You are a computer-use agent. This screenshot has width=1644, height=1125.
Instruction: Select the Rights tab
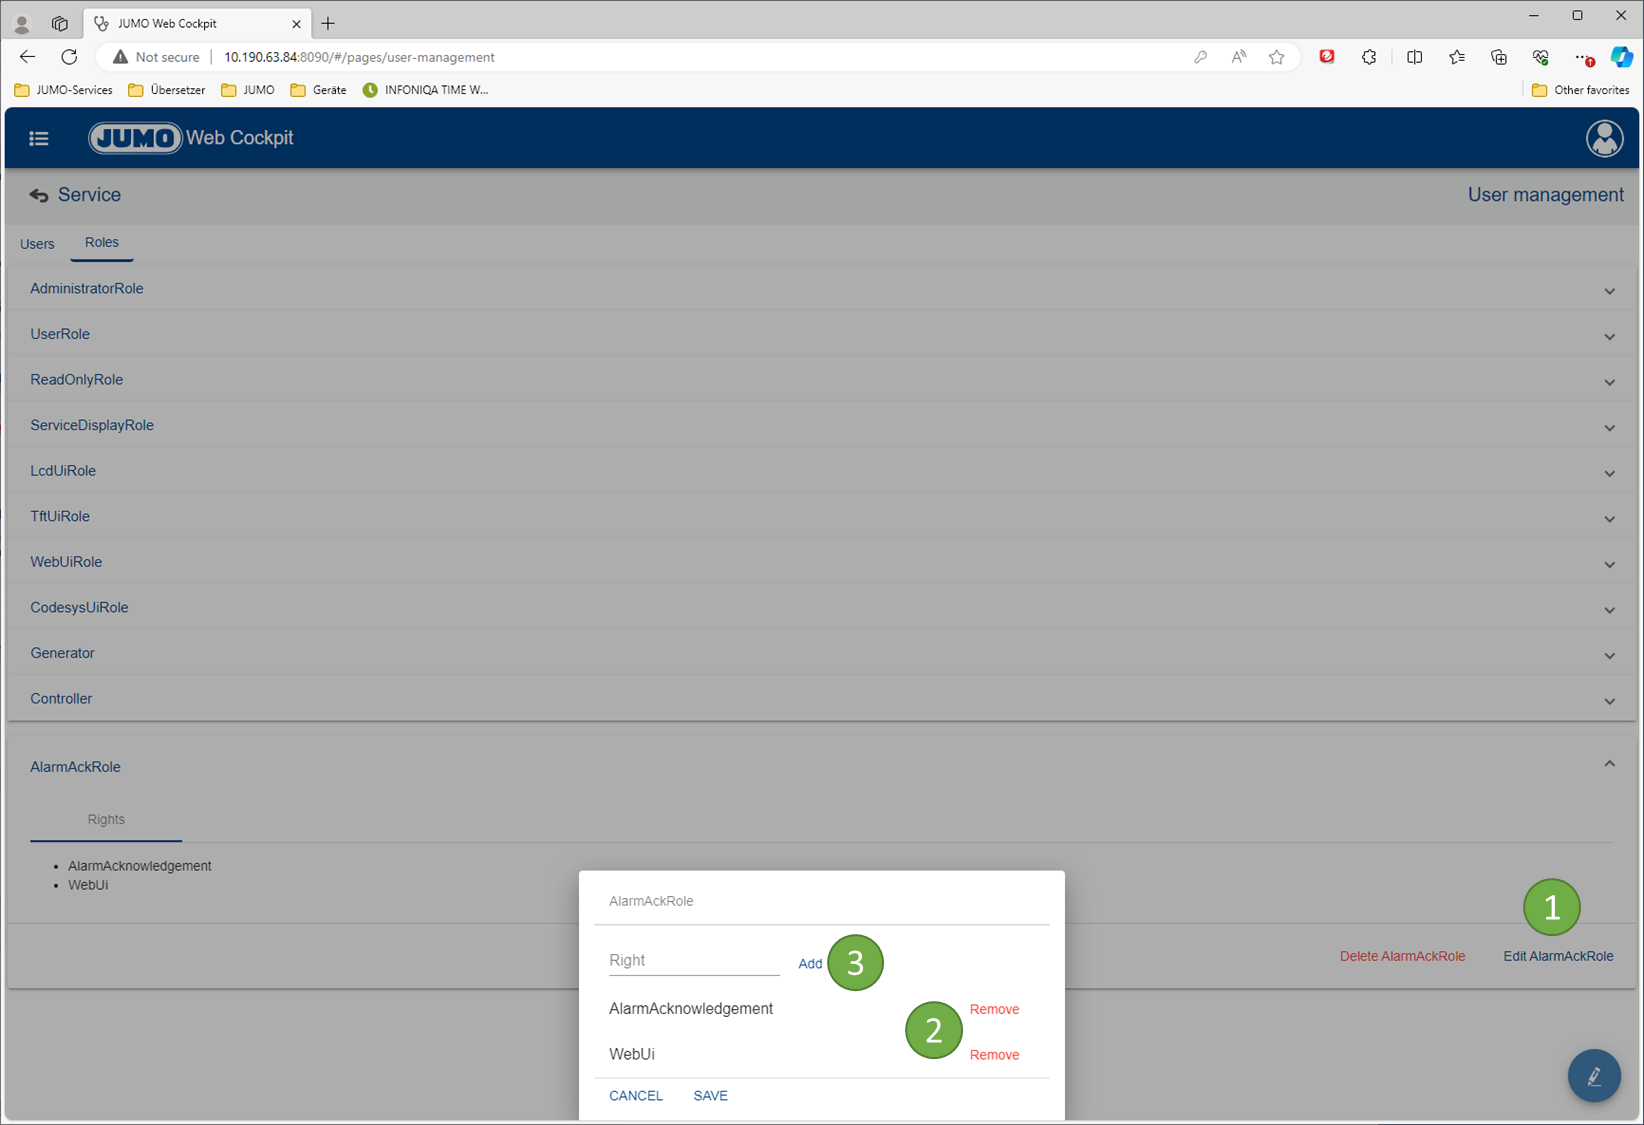click(106, 820)
